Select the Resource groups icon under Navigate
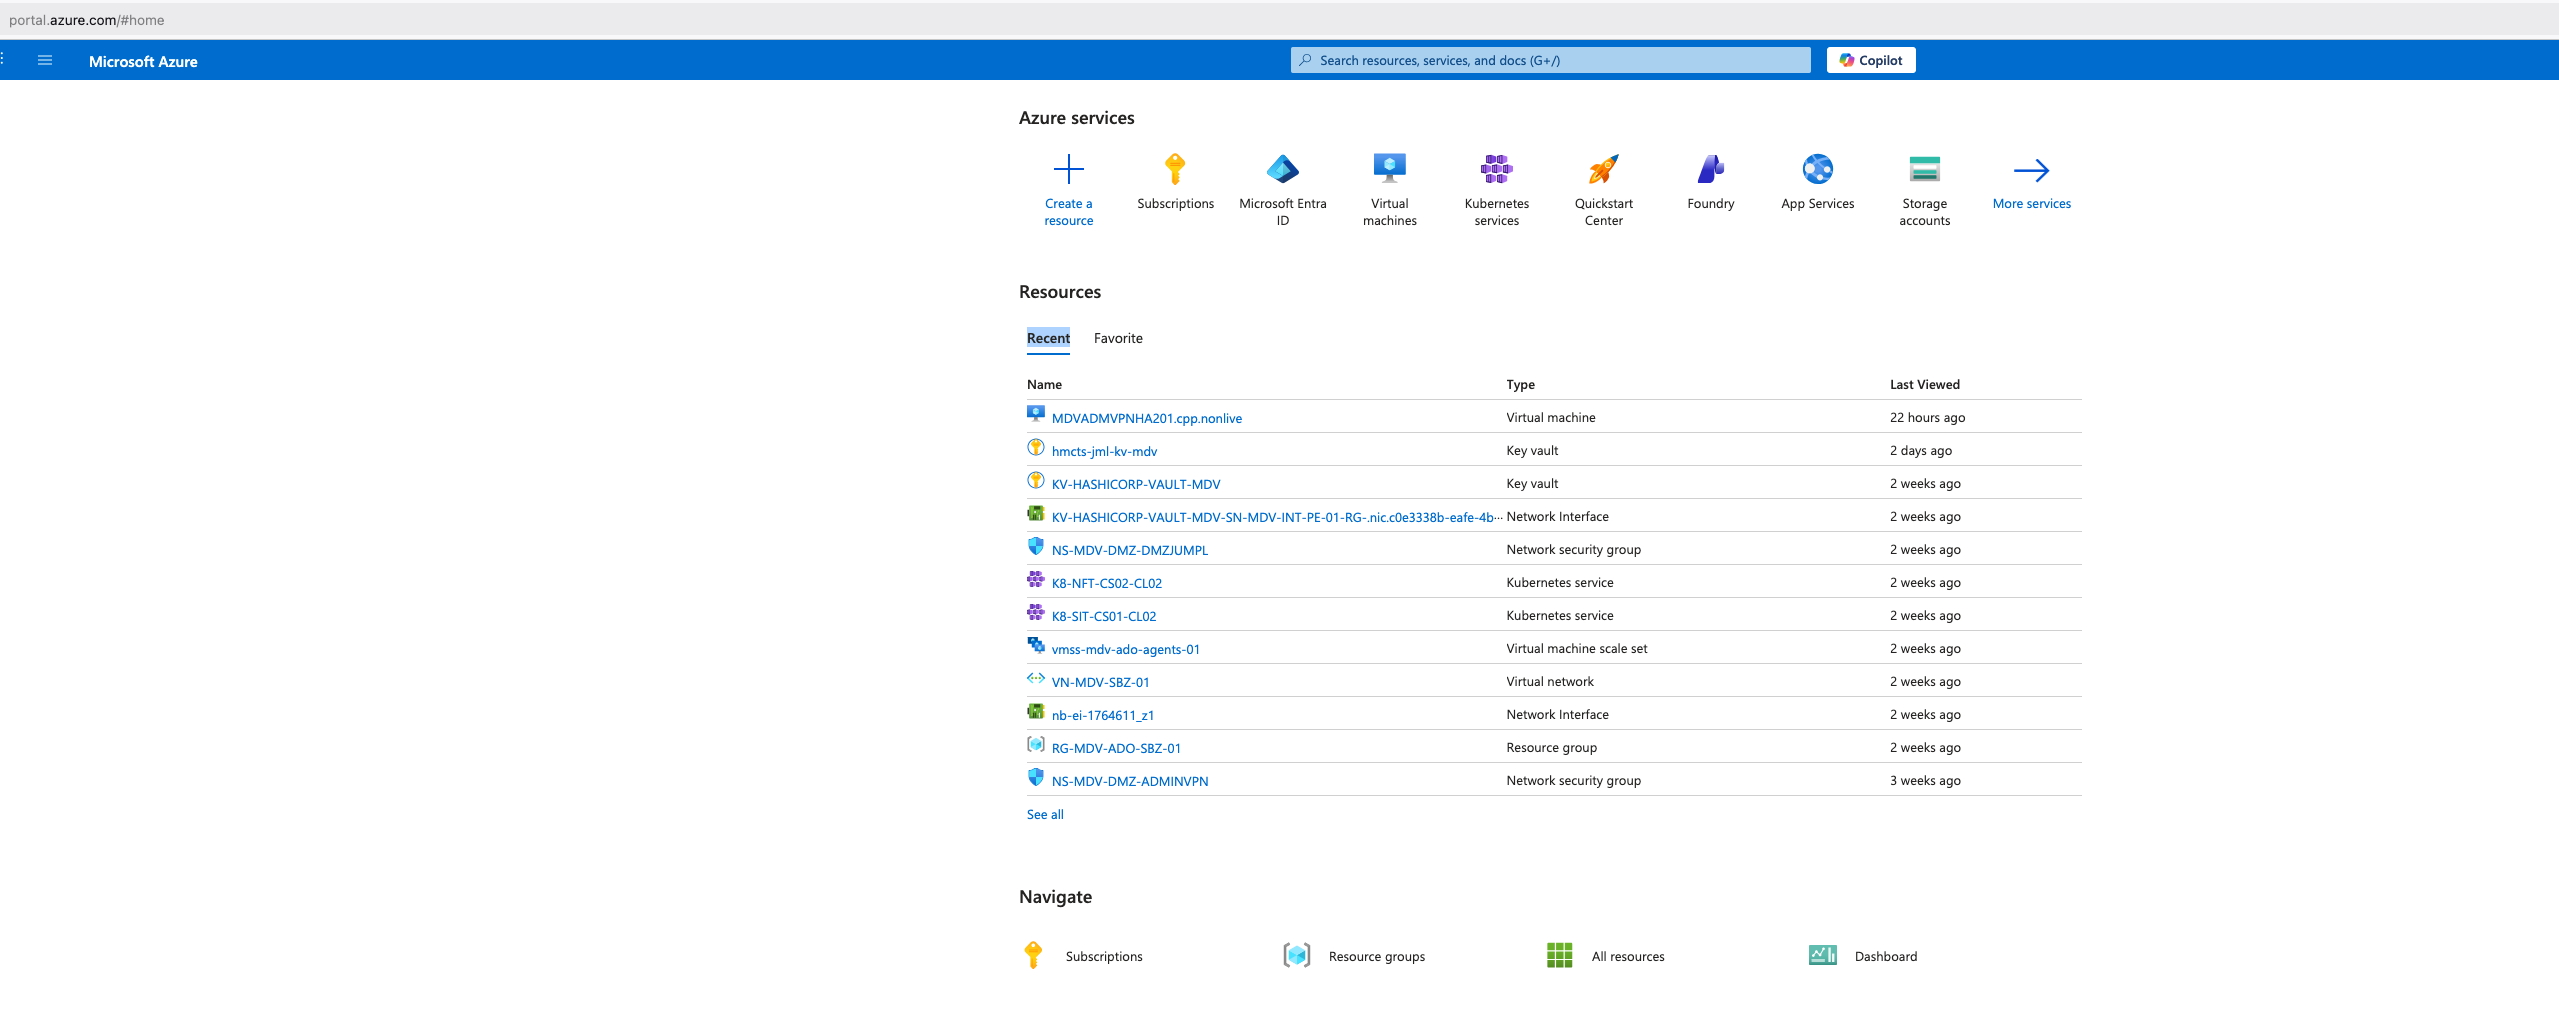The width and height of the screenshot is (2559, 1026). (x=1296, y=955)
